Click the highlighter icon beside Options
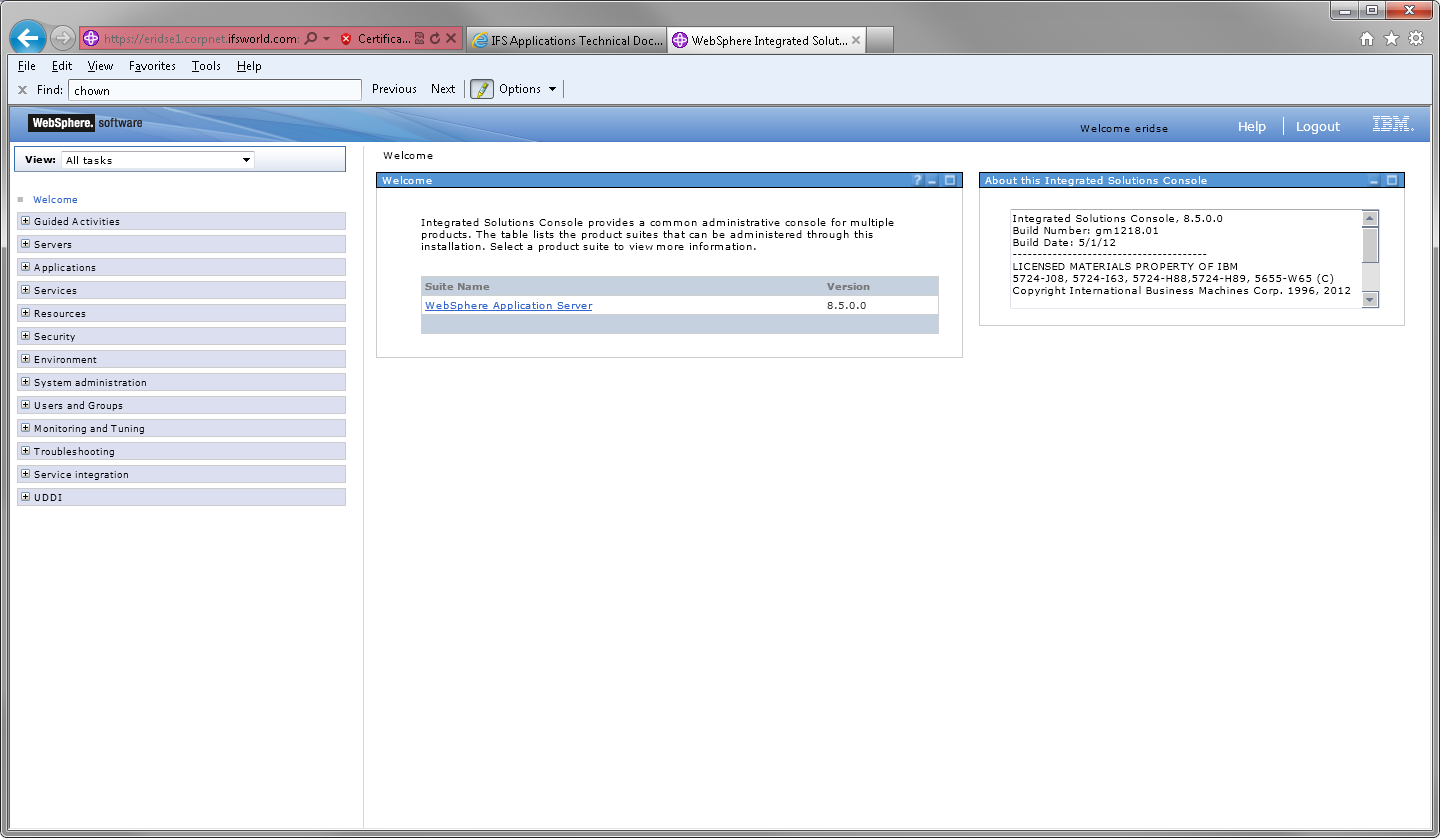Screen dimensions: 1440x838 point(484,89)
